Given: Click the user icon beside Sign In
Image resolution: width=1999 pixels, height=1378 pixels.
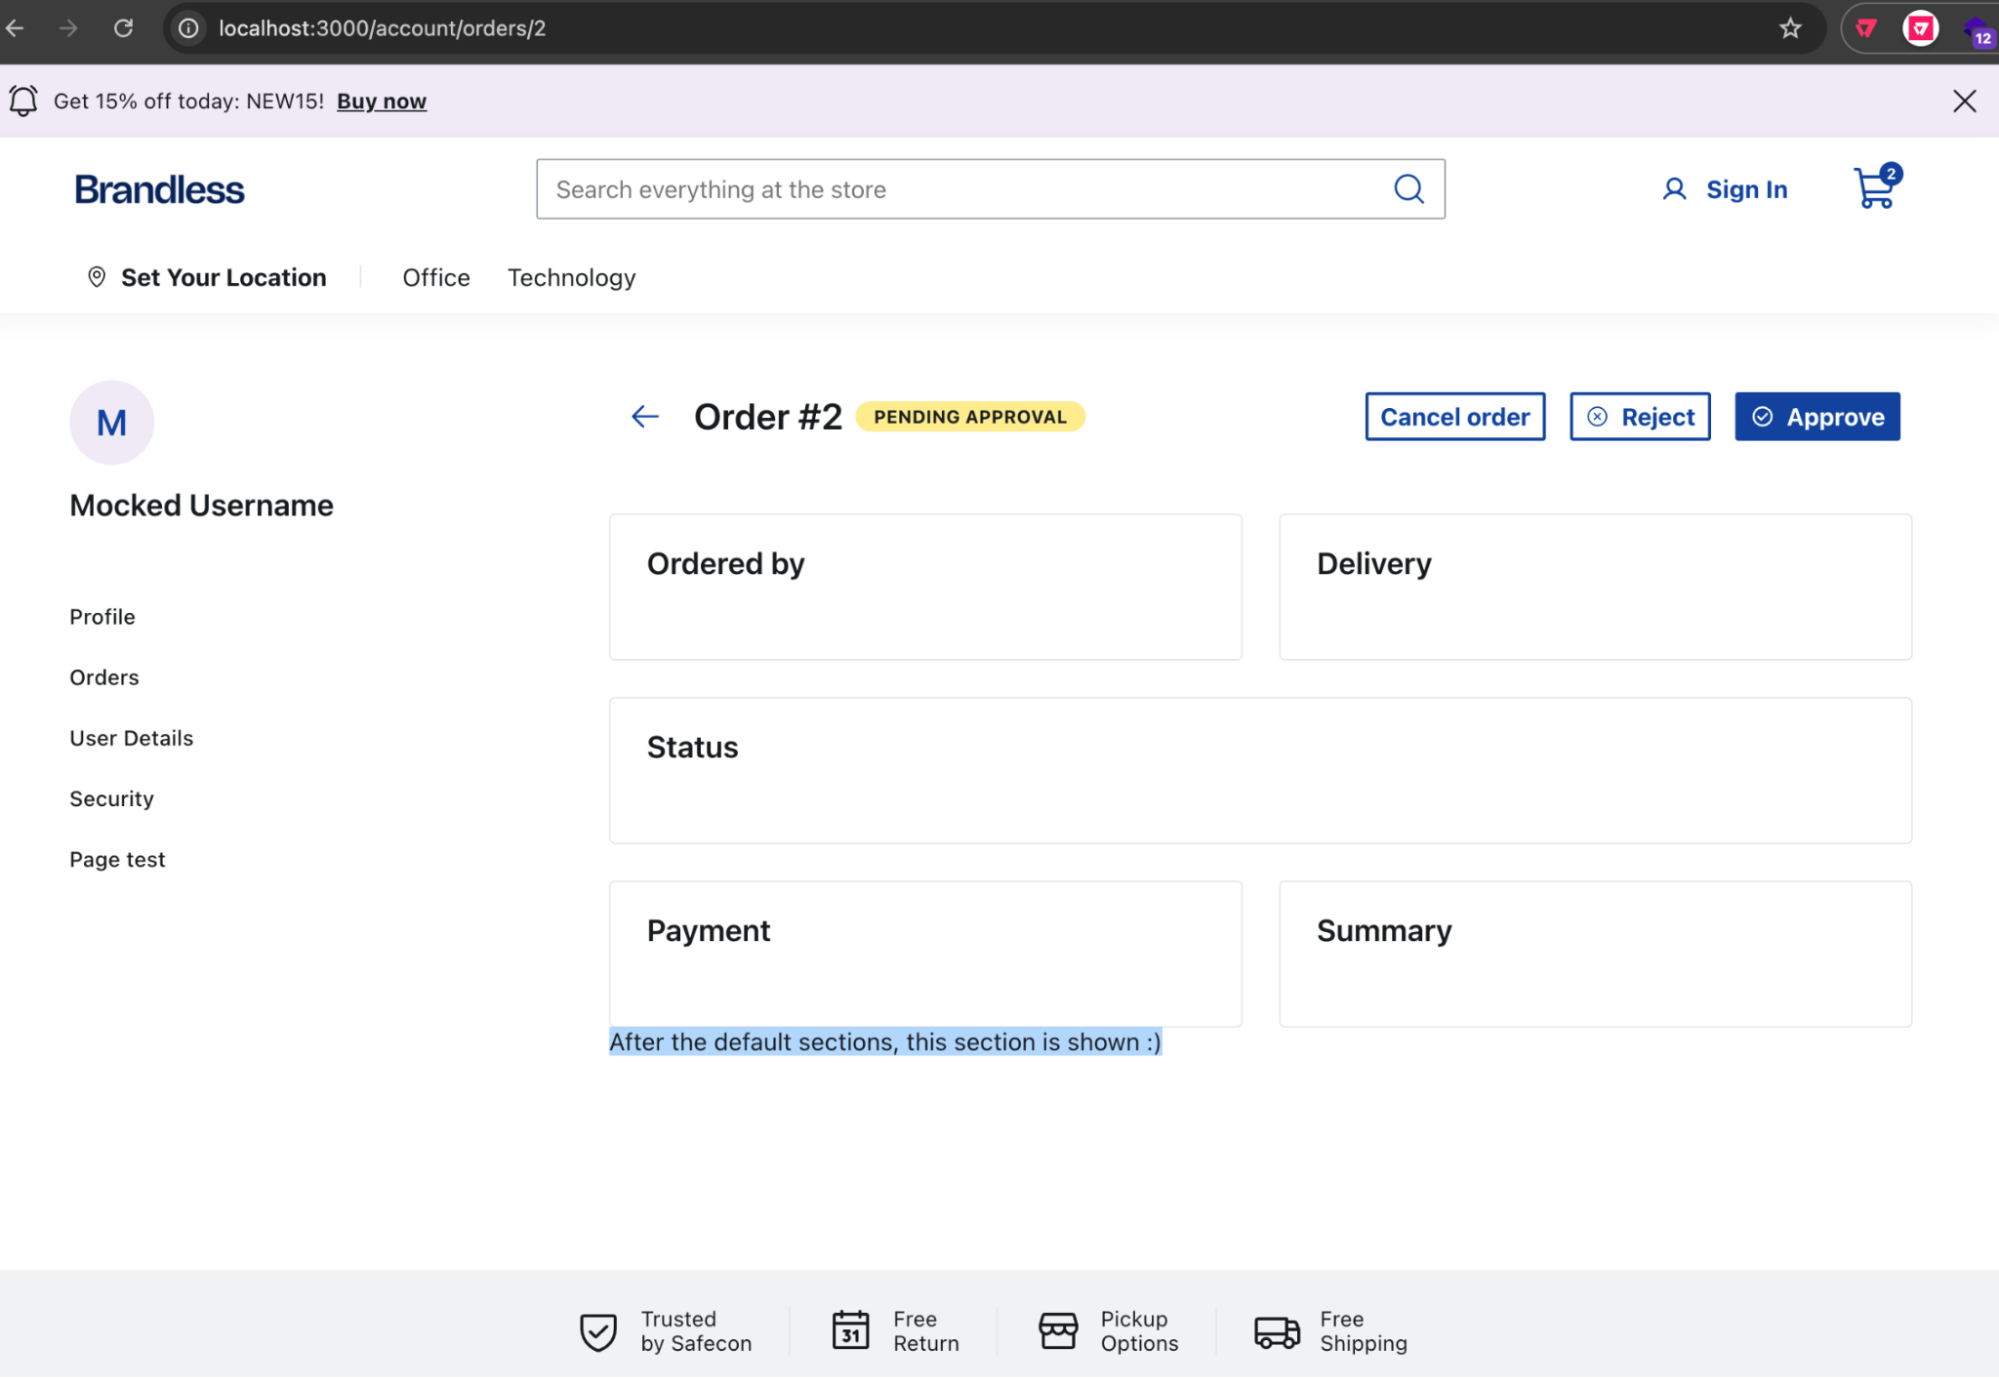Looking at the screenshot, I should [1674, 189].
